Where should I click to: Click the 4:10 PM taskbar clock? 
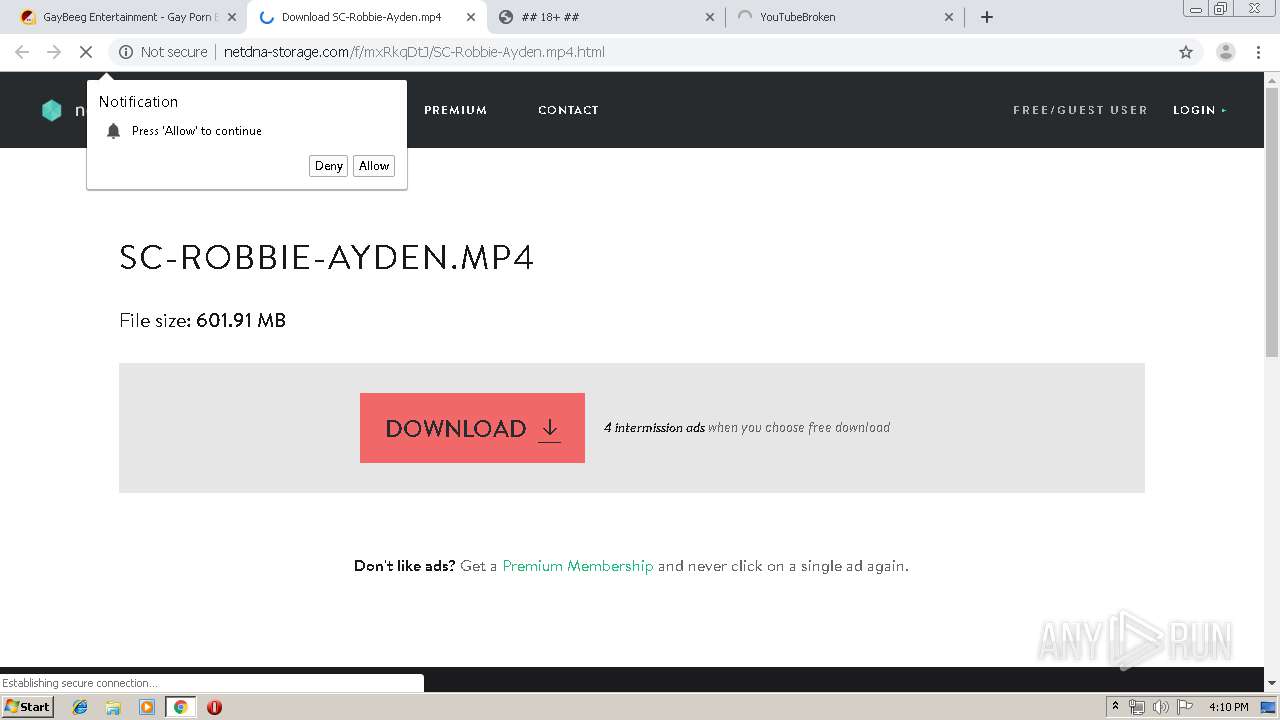tap(1229, 707)
